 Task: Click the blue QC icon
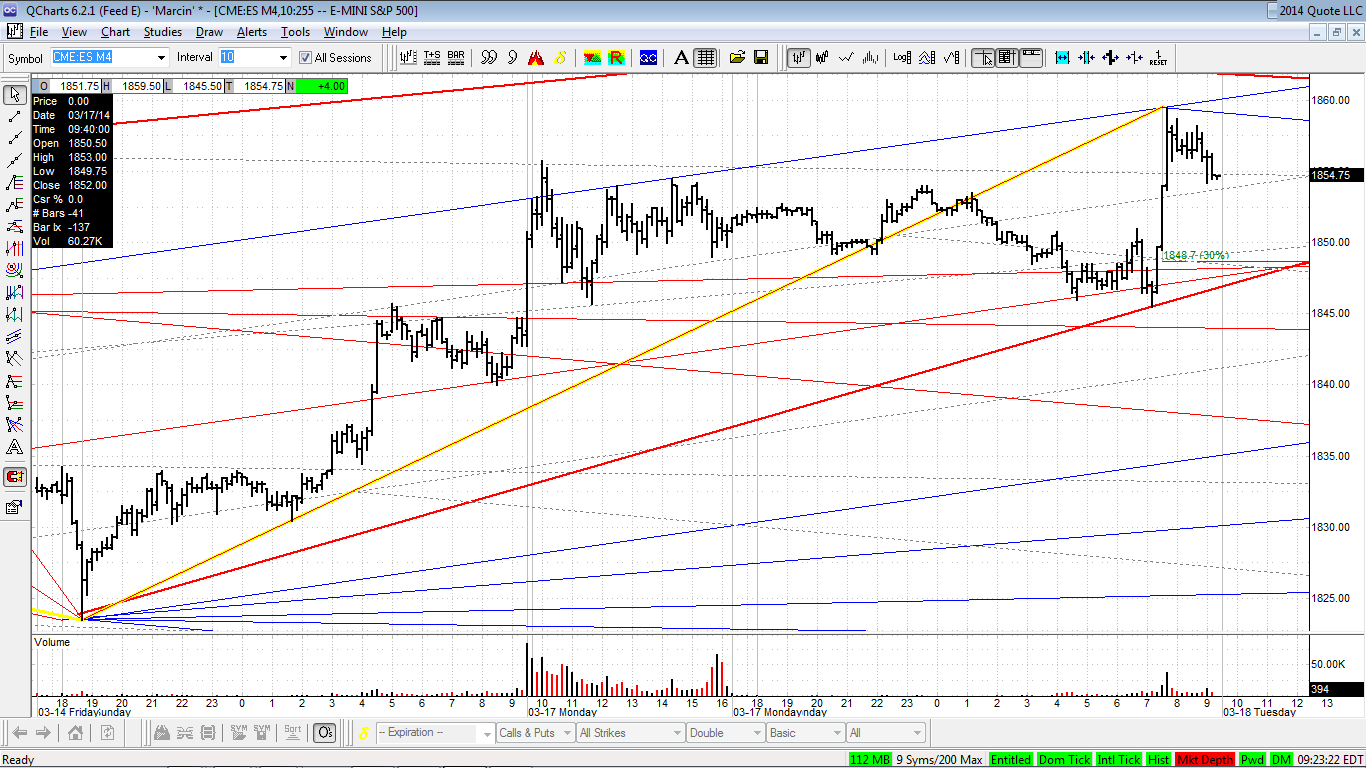648,57
